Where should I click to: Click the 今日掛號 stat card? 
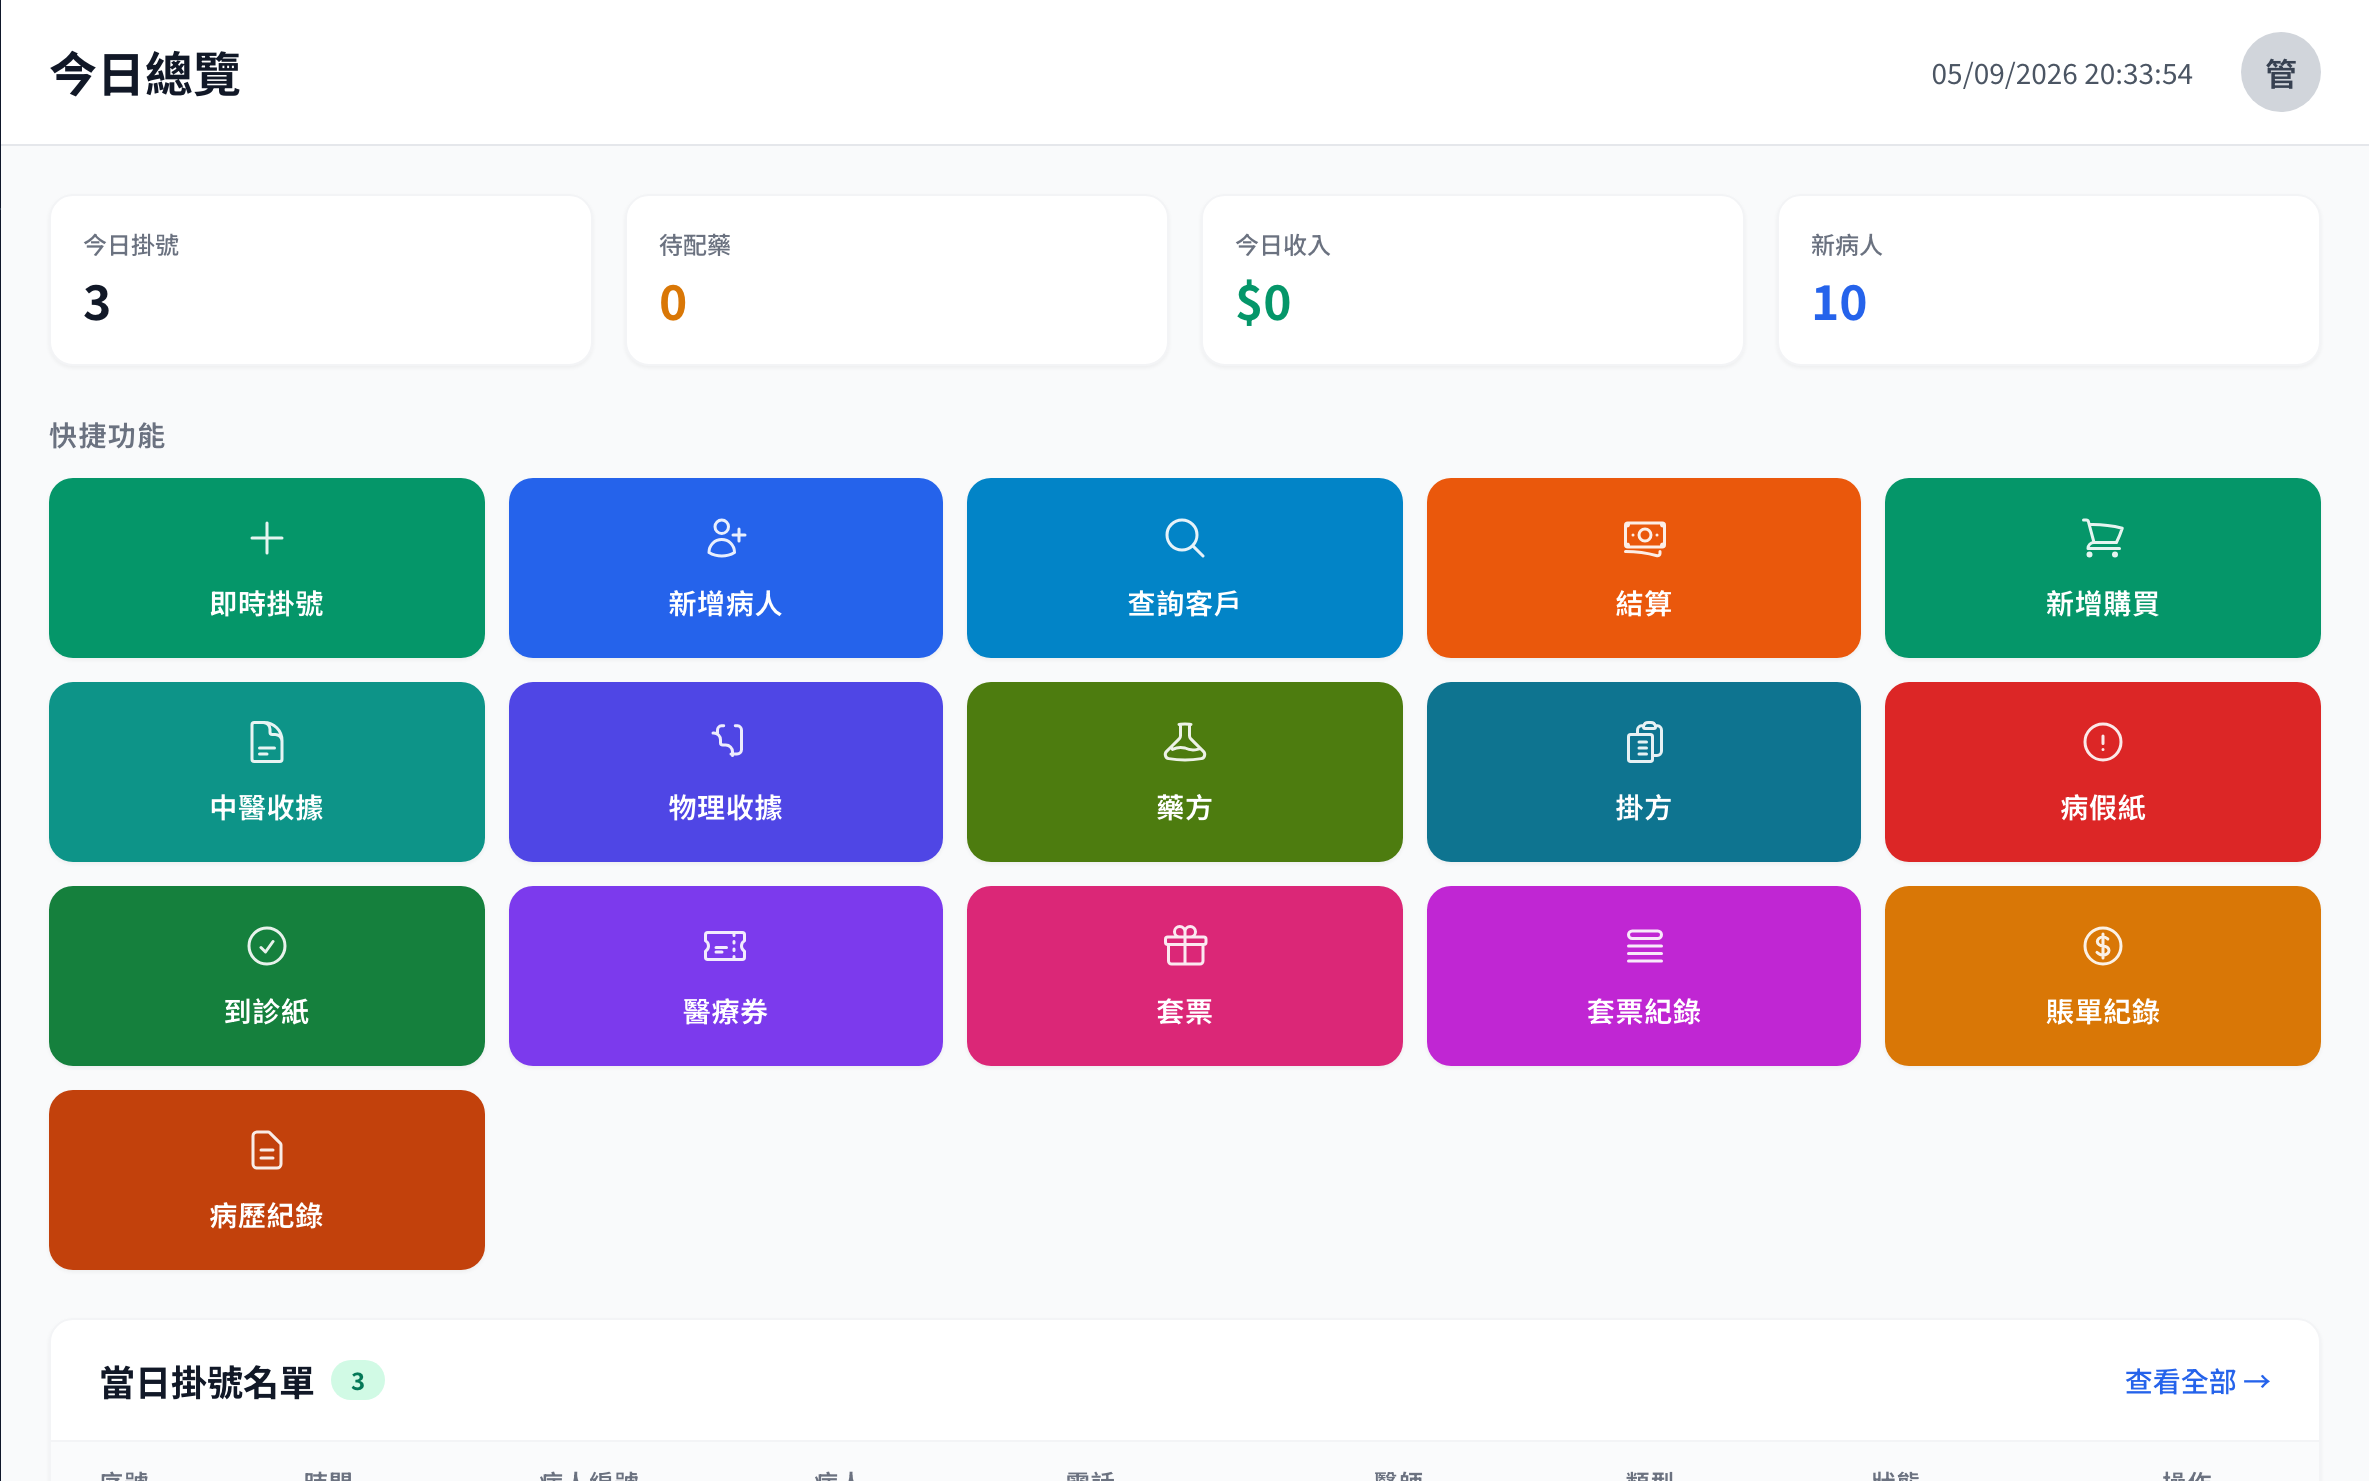pyautogui.click(x=321, y=280)
